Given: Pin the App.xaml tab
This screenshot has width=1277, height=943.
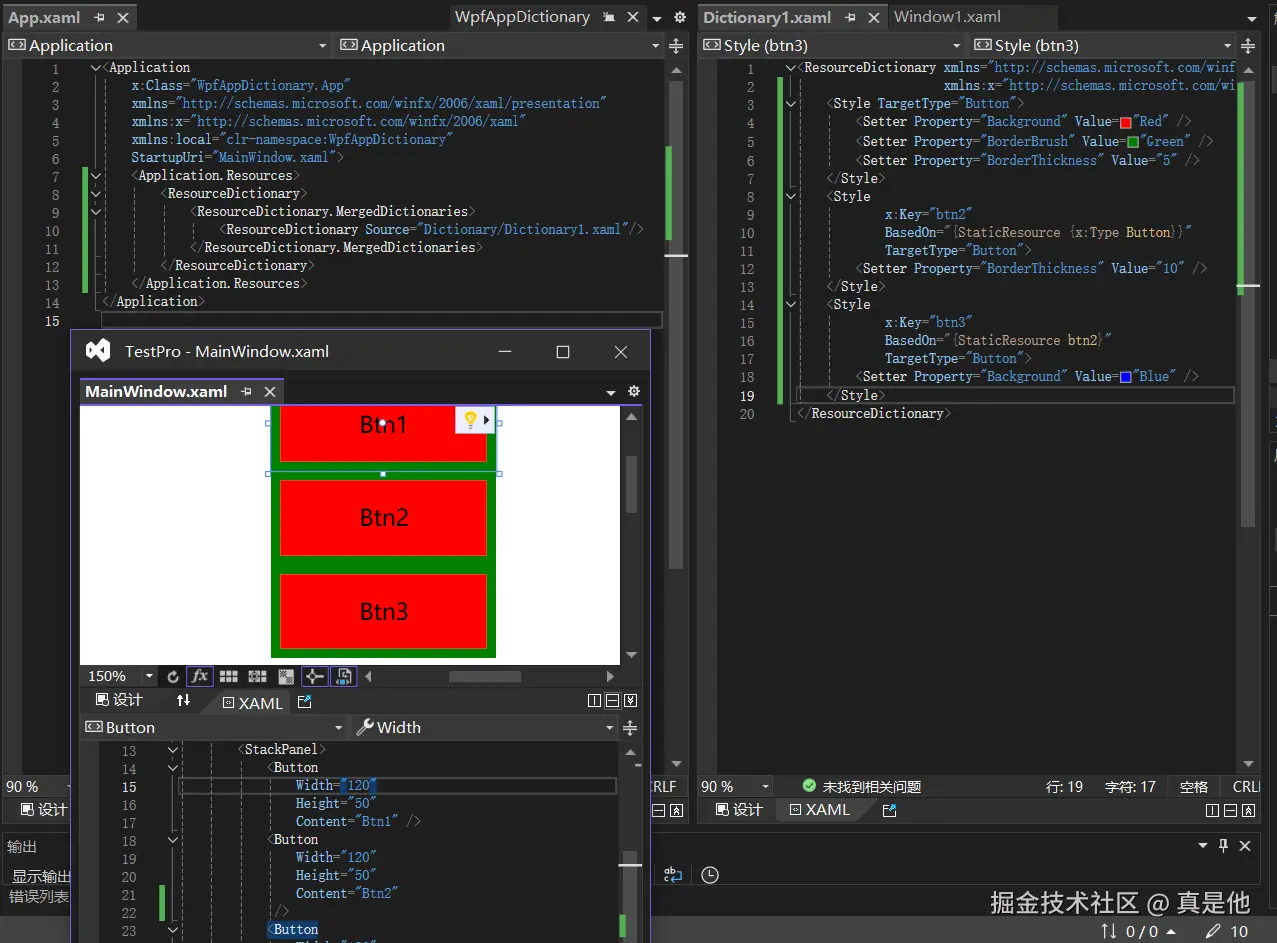Looking at the screenshot, I should tap(100, 18).
